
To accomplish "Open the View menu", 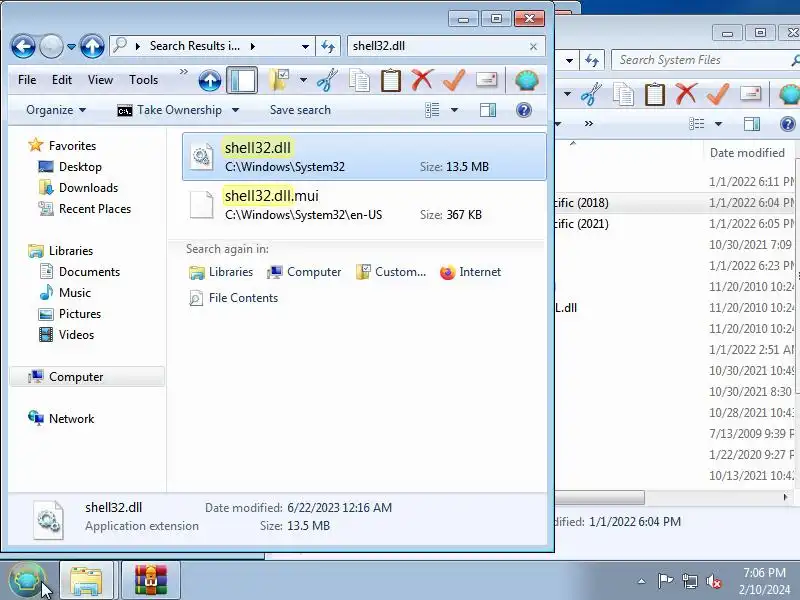I will 100,80.
